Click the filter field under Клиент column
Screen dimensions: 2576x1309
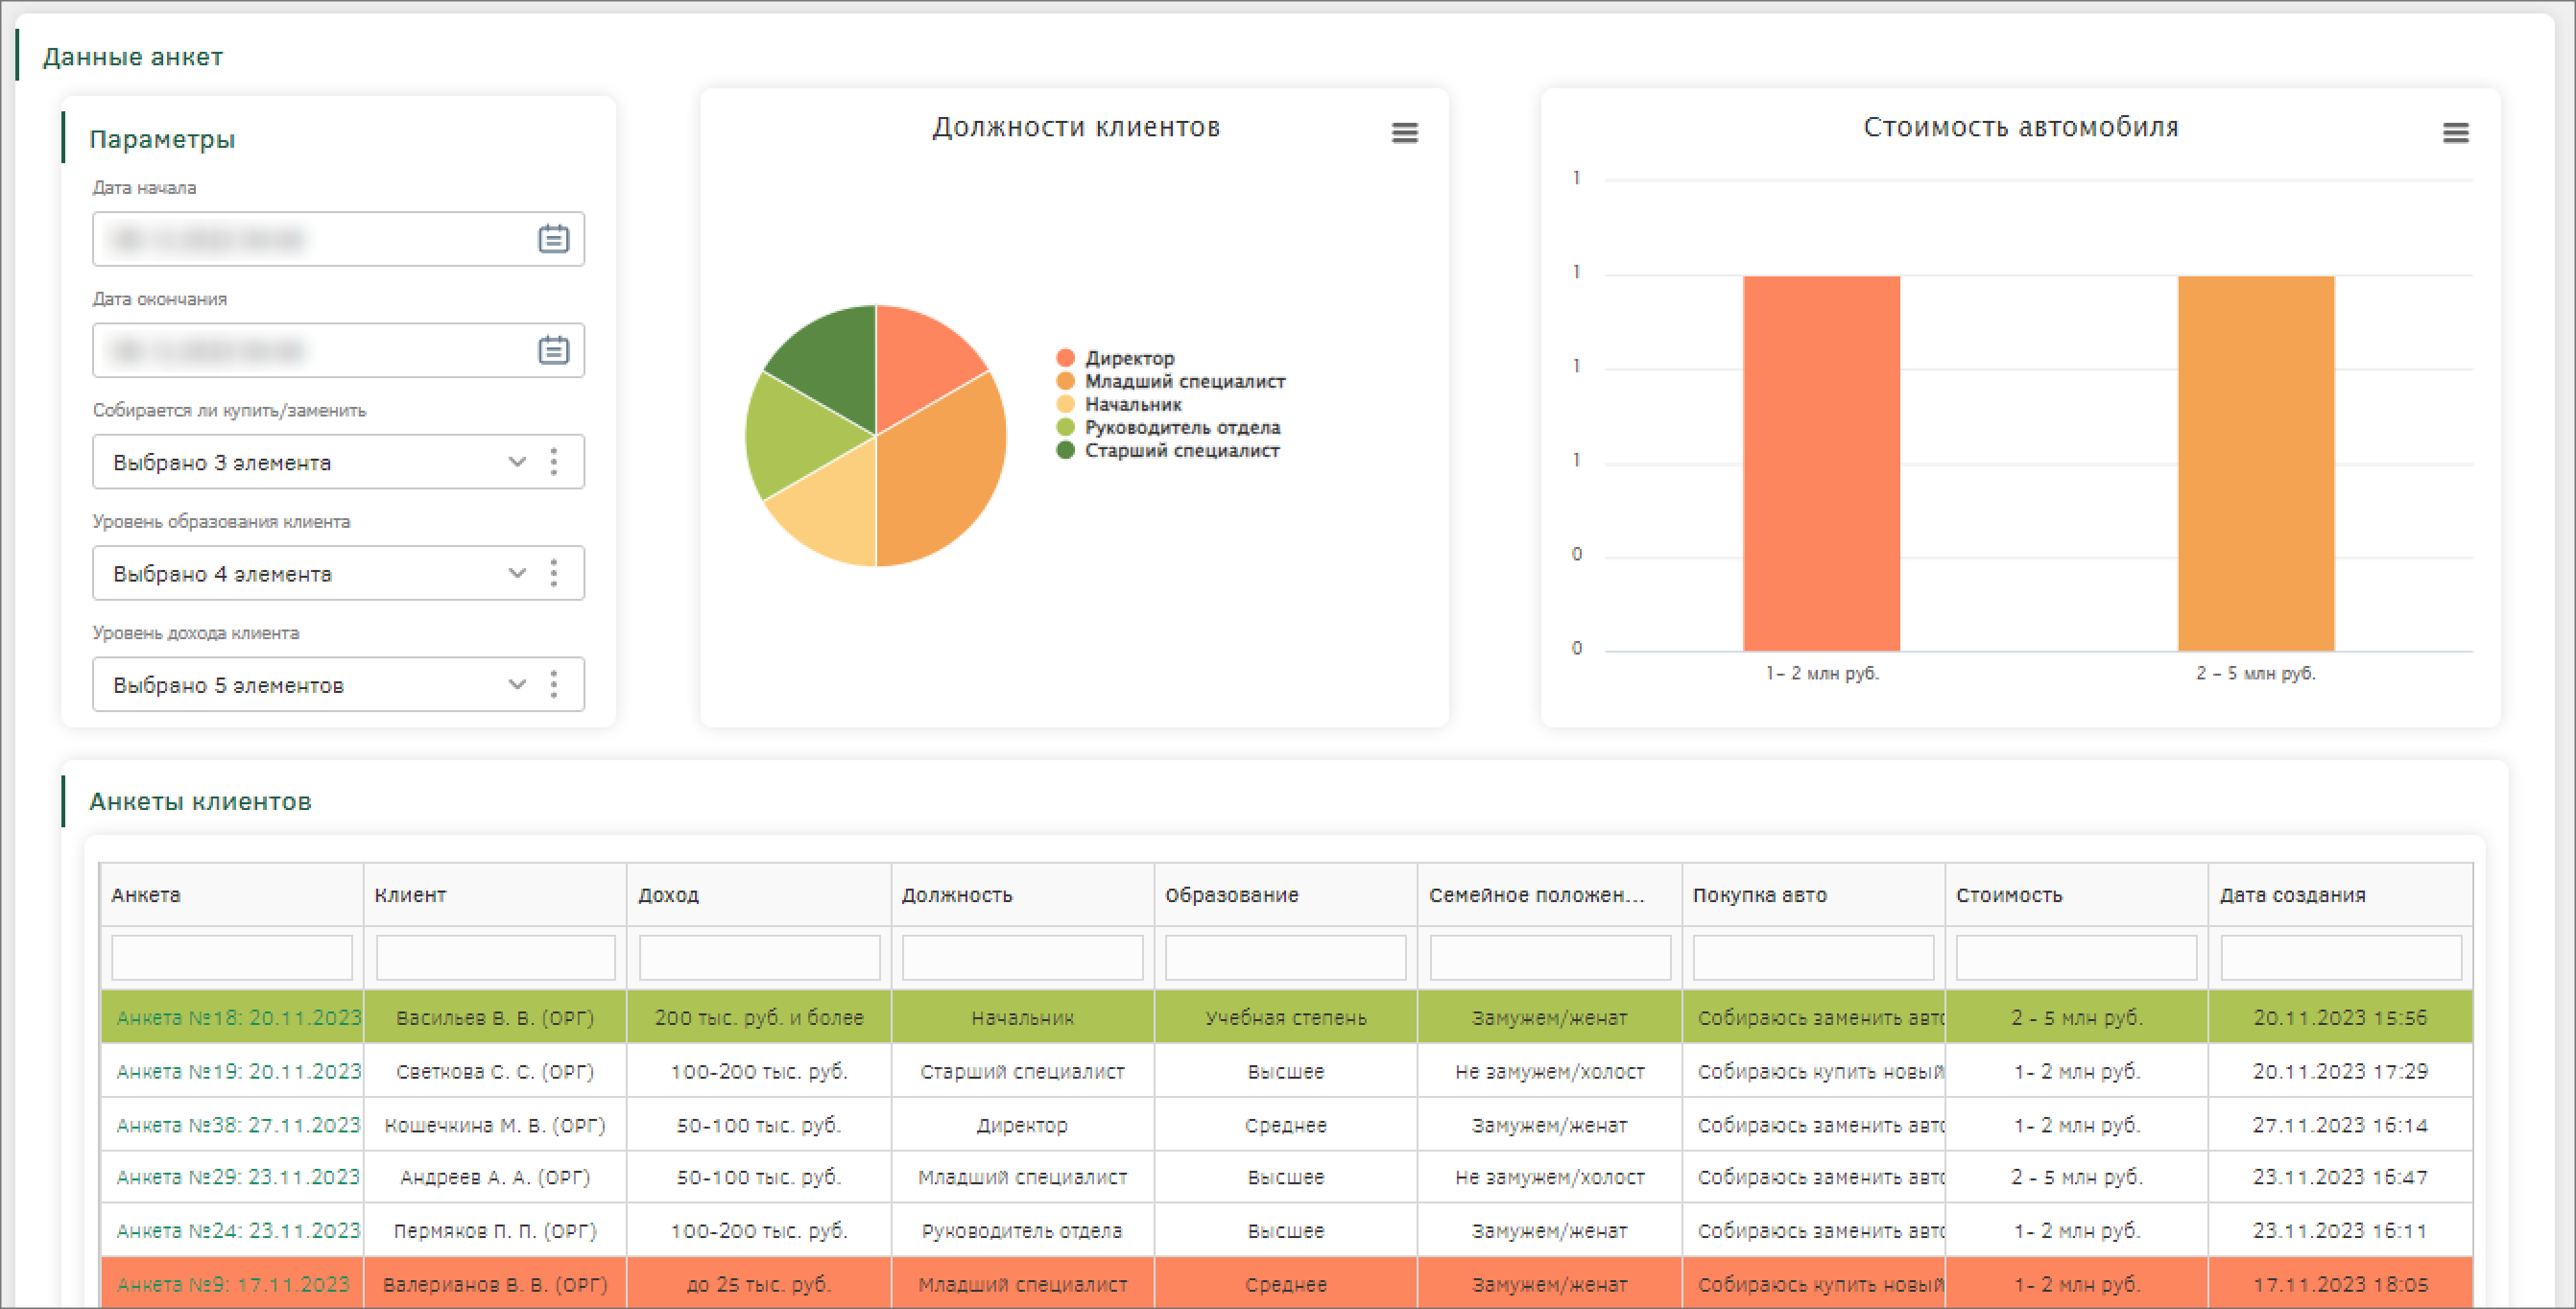(x=495, y=958)
